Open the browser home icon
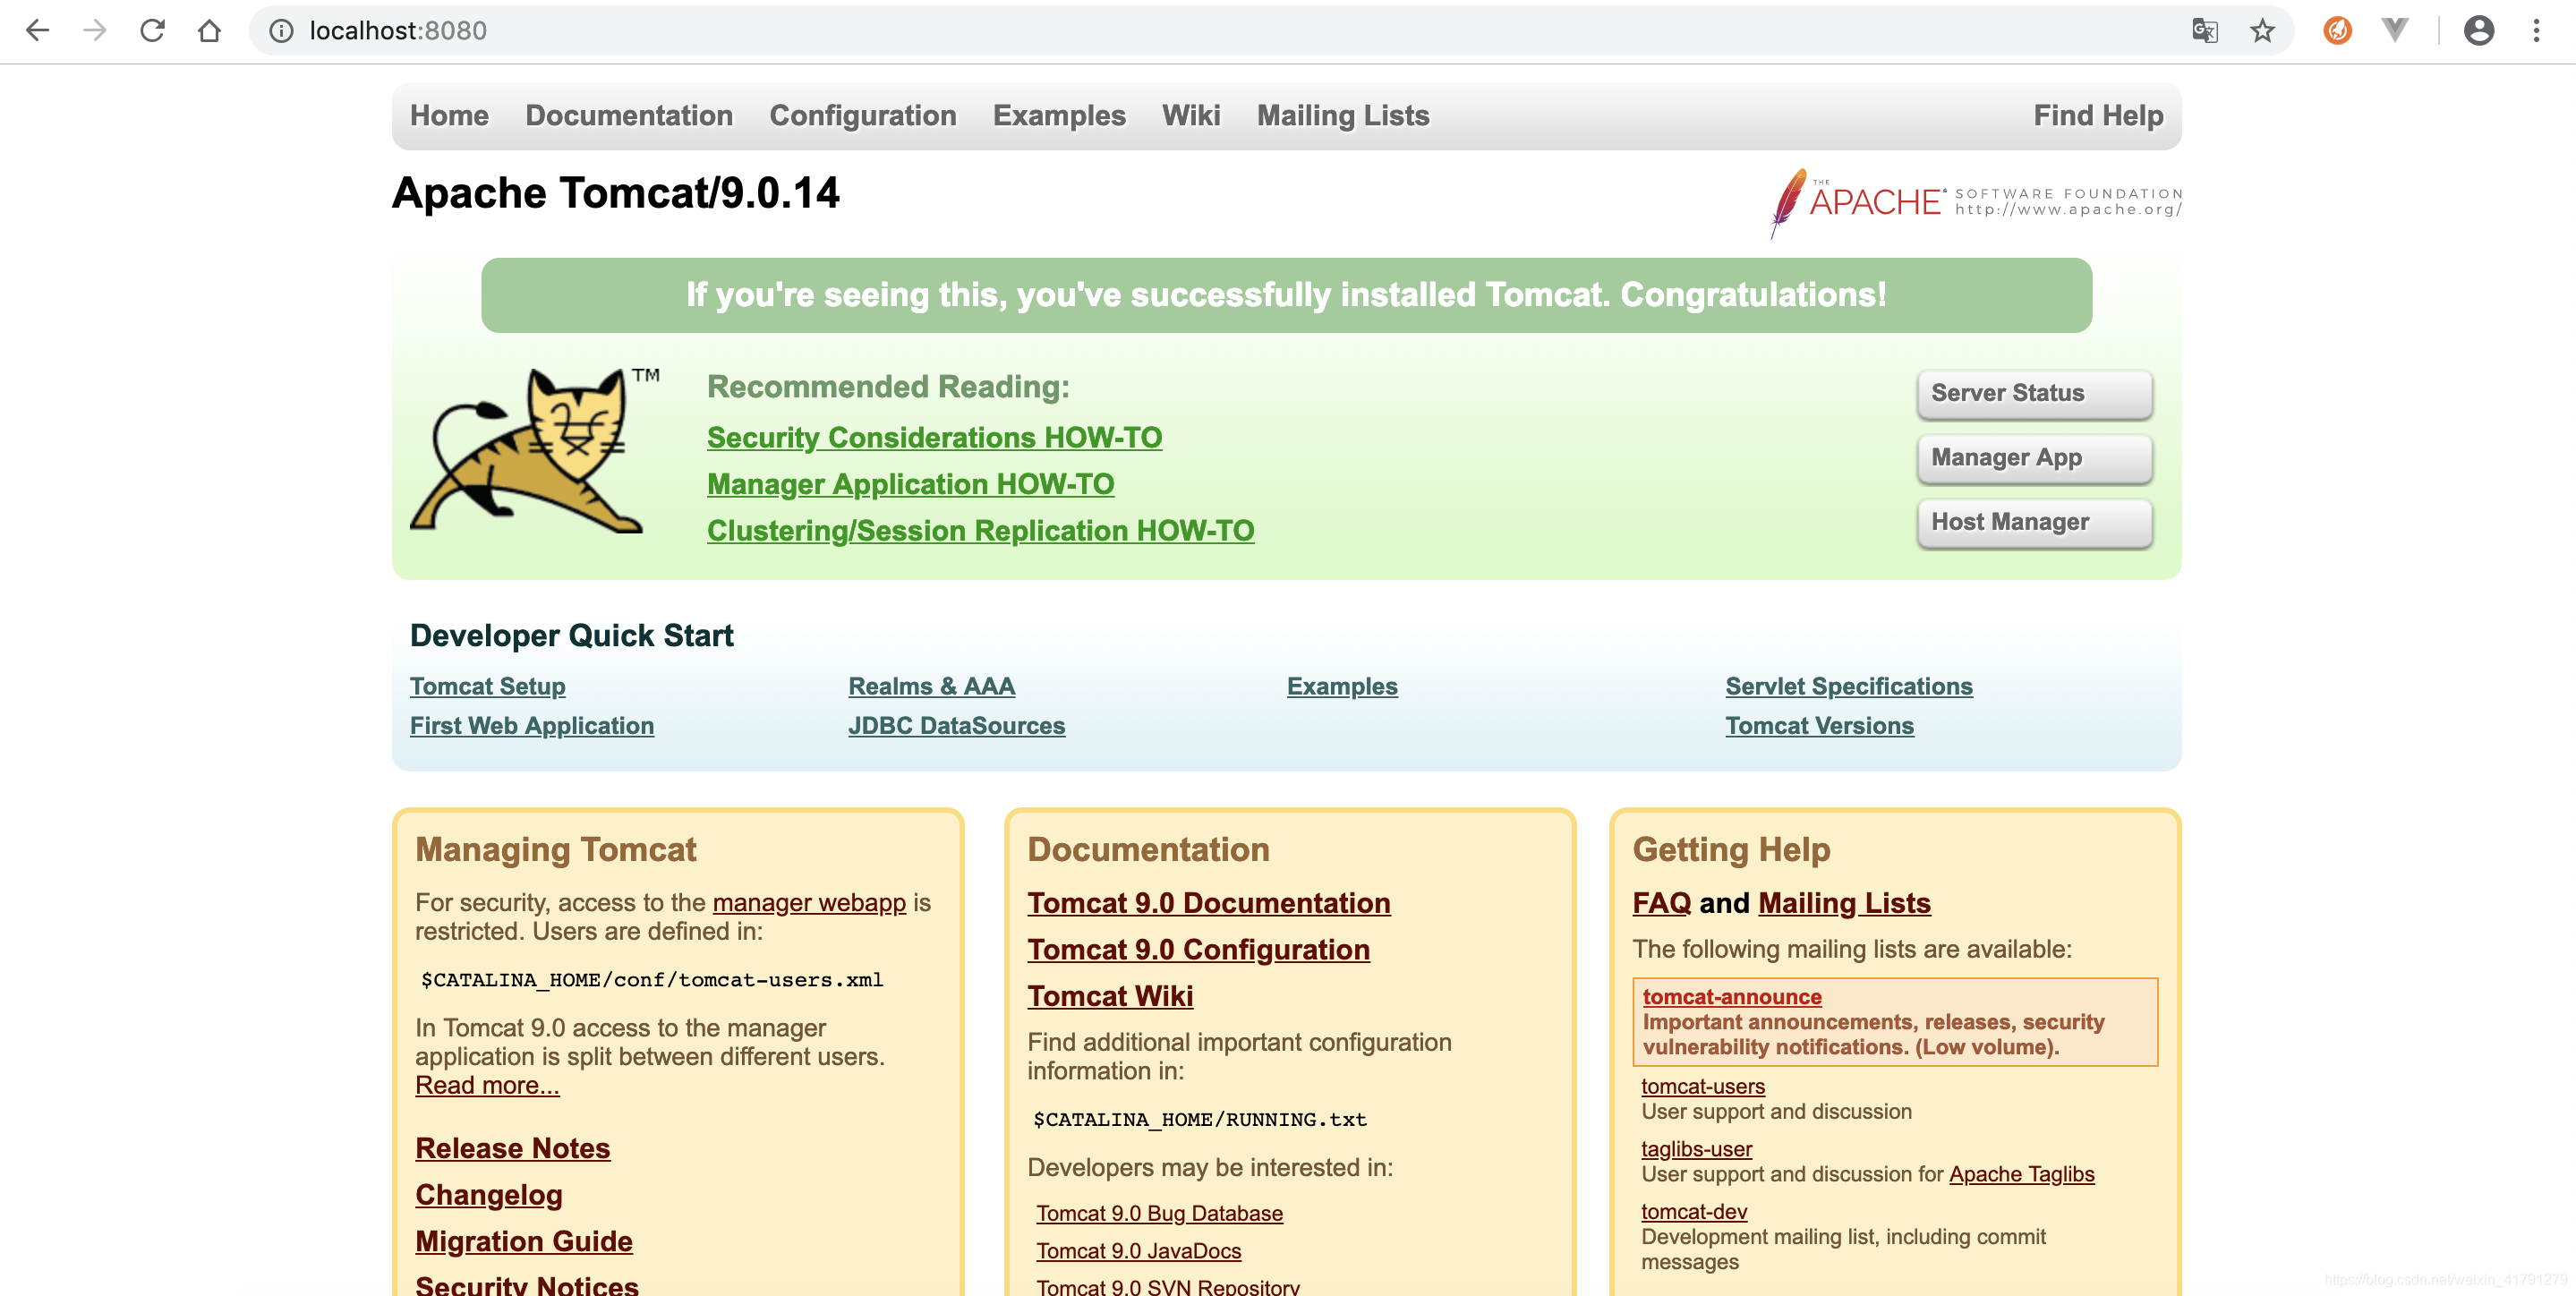The width and height of the screenshot is (2576, 1296). 209,31
